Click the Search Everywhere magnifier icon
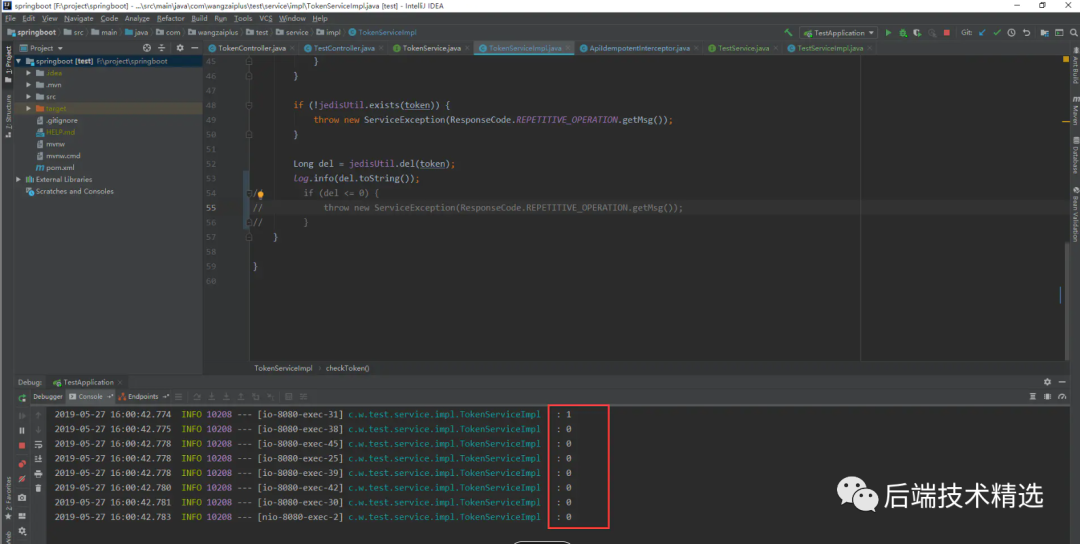The image size is (1080, 544). [1073, 32]
